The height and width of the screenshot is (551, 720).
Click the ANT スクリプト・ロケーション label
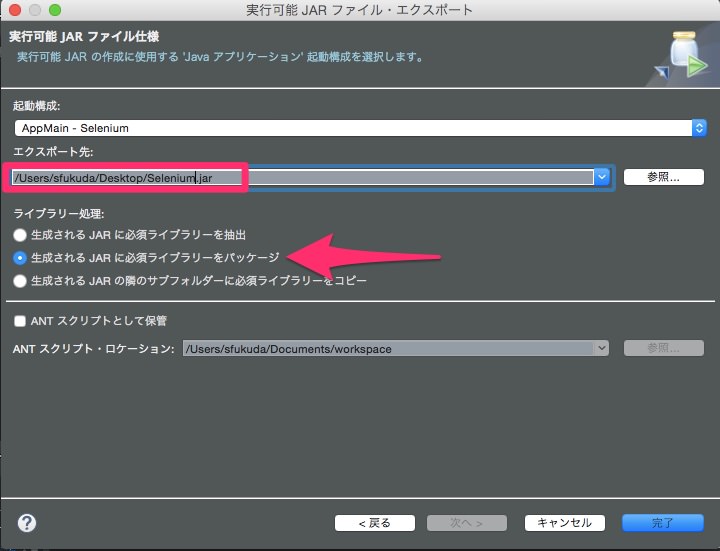[x=94, y=349]
